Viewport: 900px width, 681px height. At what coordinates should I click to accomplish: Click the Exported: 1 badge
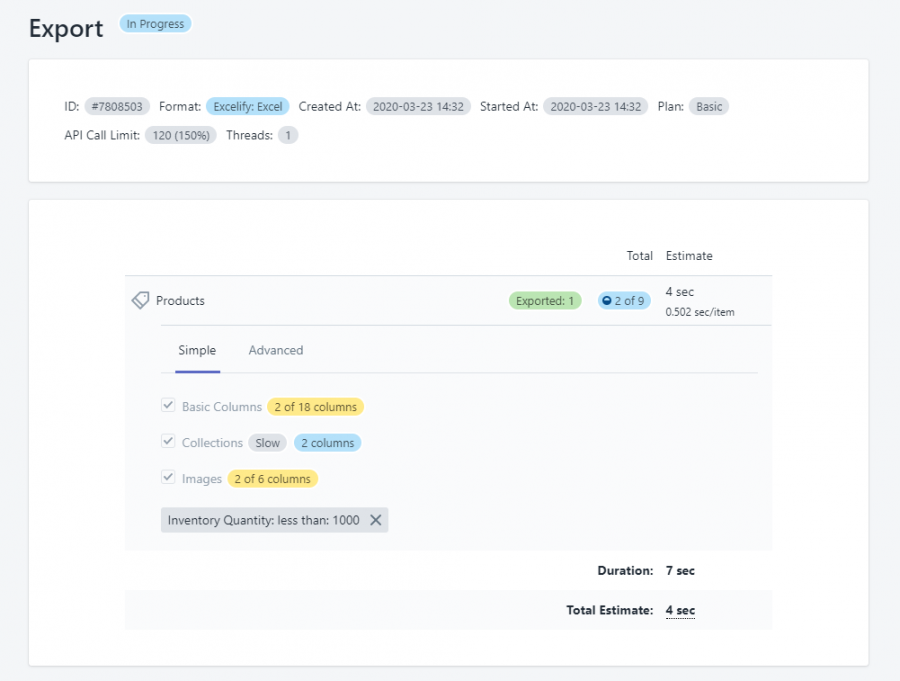pos(545,299)
